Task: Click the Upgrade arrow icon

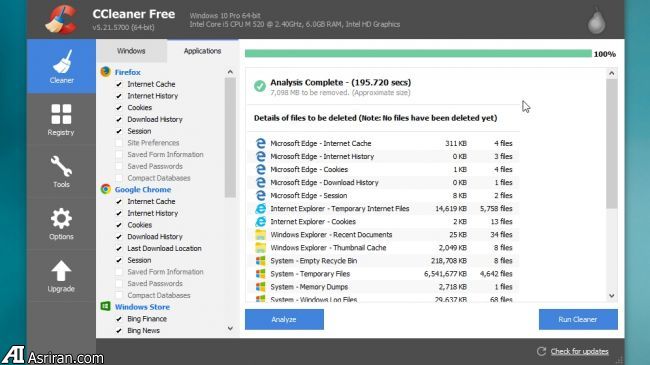Action: click(x=61, y=271)
